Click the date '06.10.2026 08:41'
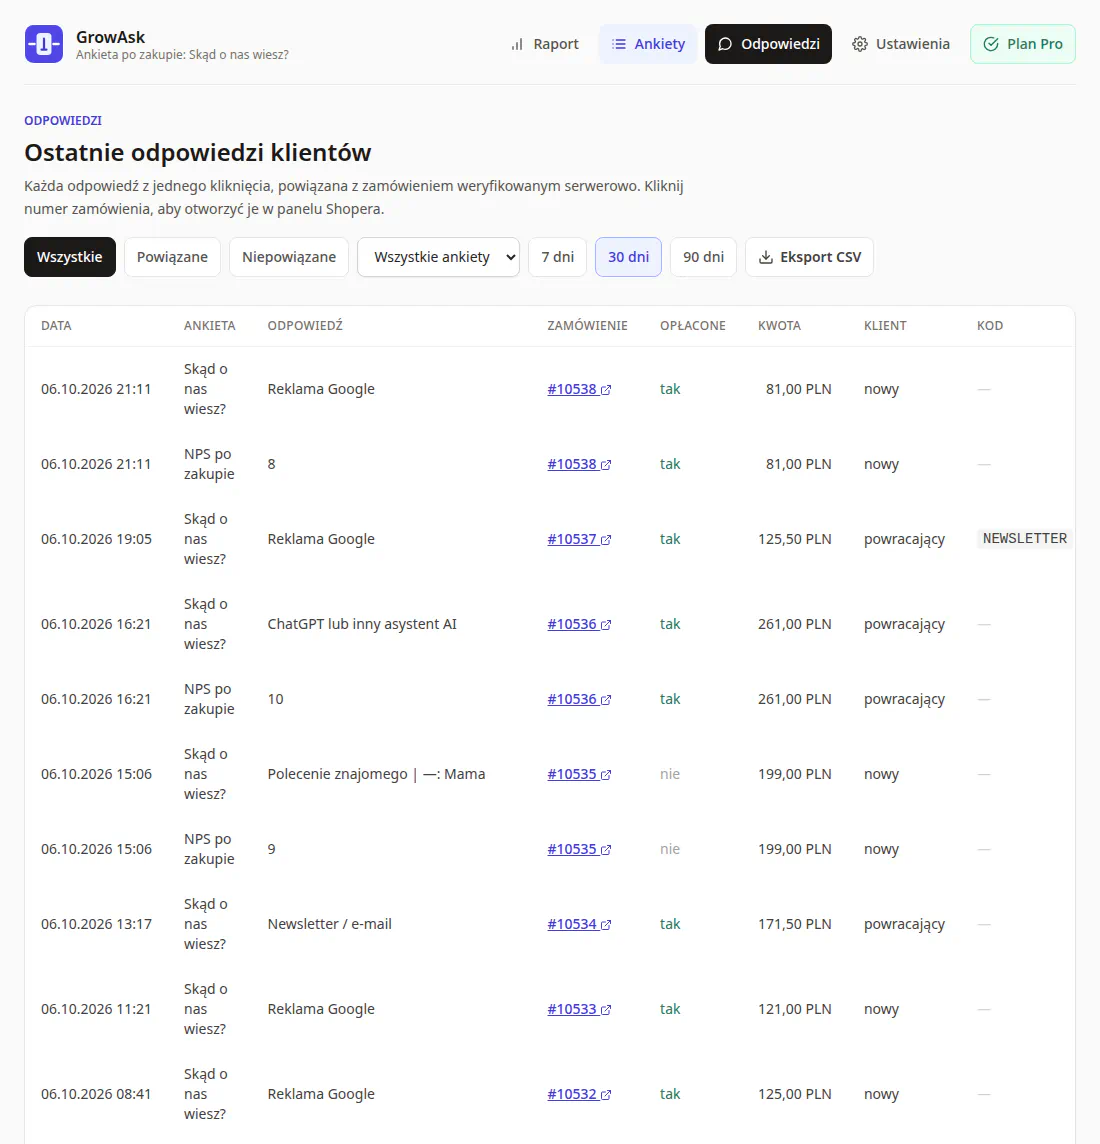 coord(96,1094)
